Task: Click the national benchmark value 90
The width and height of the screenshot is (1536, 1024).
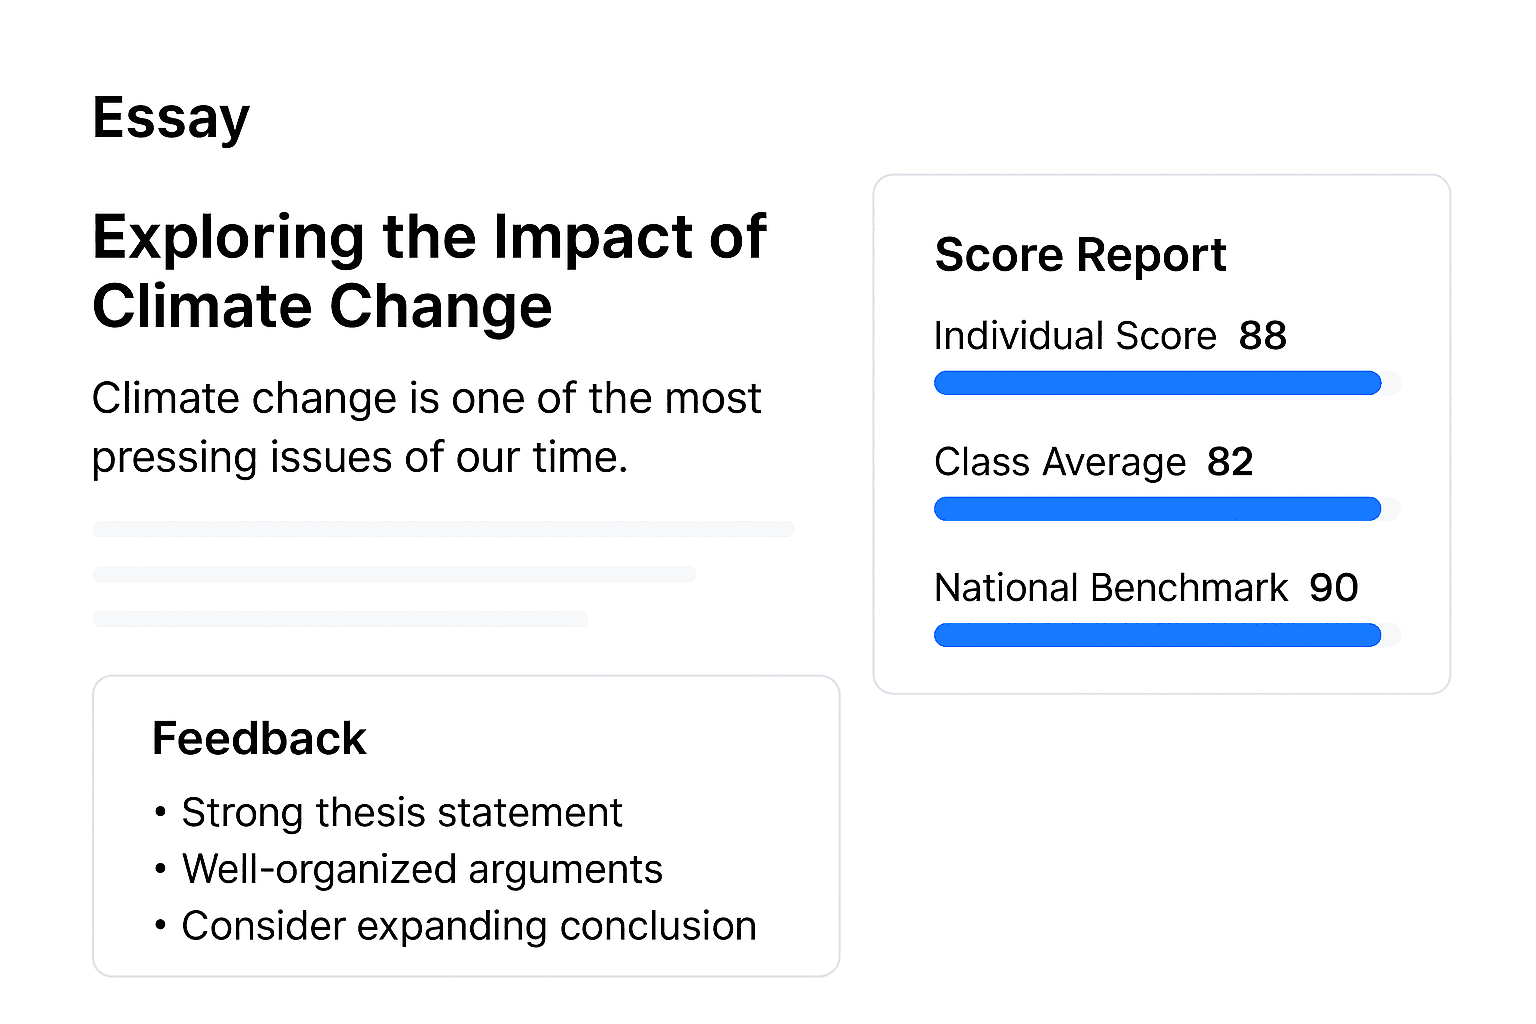Action: pos(1334,588)
